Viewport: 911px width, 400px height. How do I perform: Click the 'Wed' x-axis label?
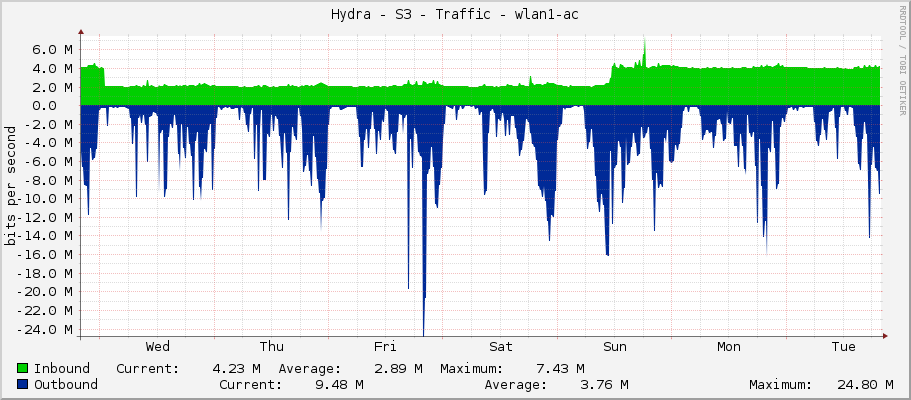click(157, 347)
